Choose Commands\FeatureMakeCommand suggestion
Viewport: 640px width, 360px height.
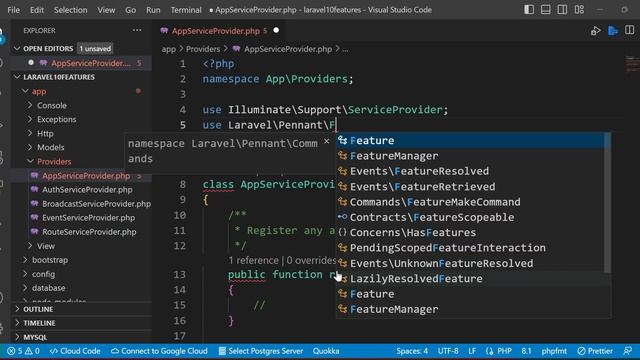(471, 202)
